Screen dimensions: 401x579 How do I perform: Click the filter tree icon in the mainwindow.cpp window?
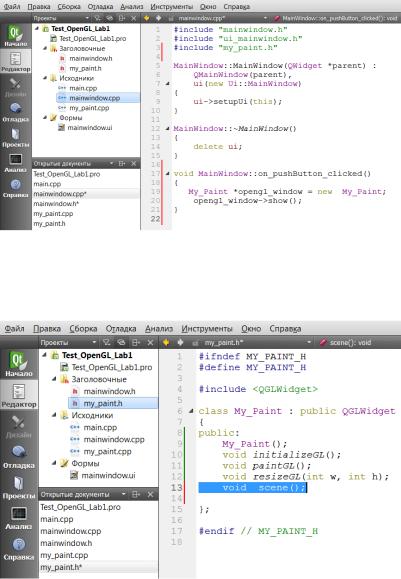coord(97,18)
